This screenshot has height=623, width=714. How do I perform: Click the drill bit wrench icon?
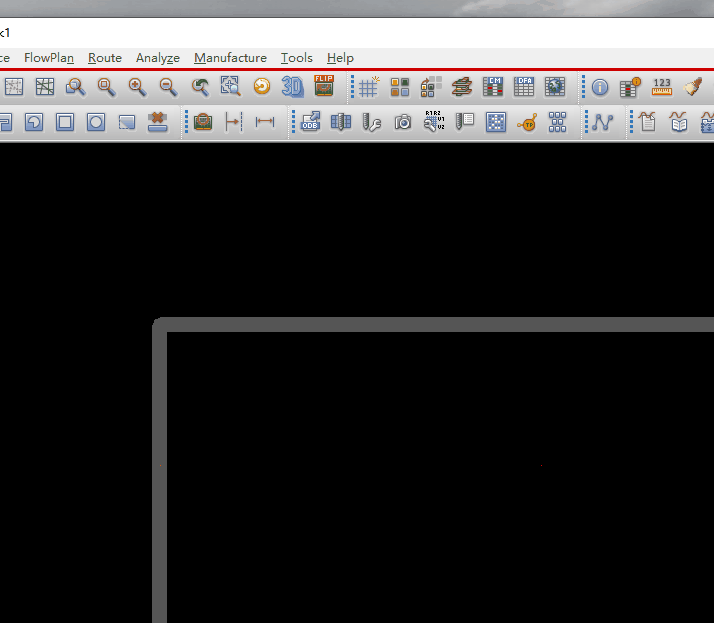pyautogui.click(x=372, y=122)
